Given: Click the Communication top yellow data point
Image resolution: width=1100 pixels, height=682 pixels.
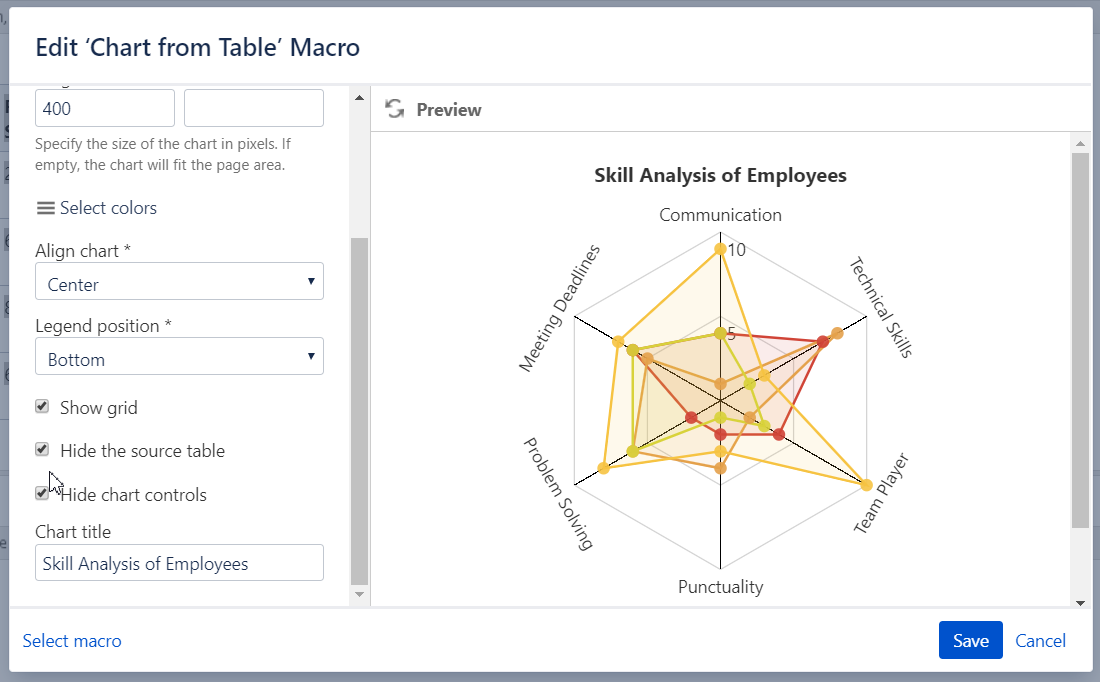Looking at the screenshot, I should tap(720, 248).
